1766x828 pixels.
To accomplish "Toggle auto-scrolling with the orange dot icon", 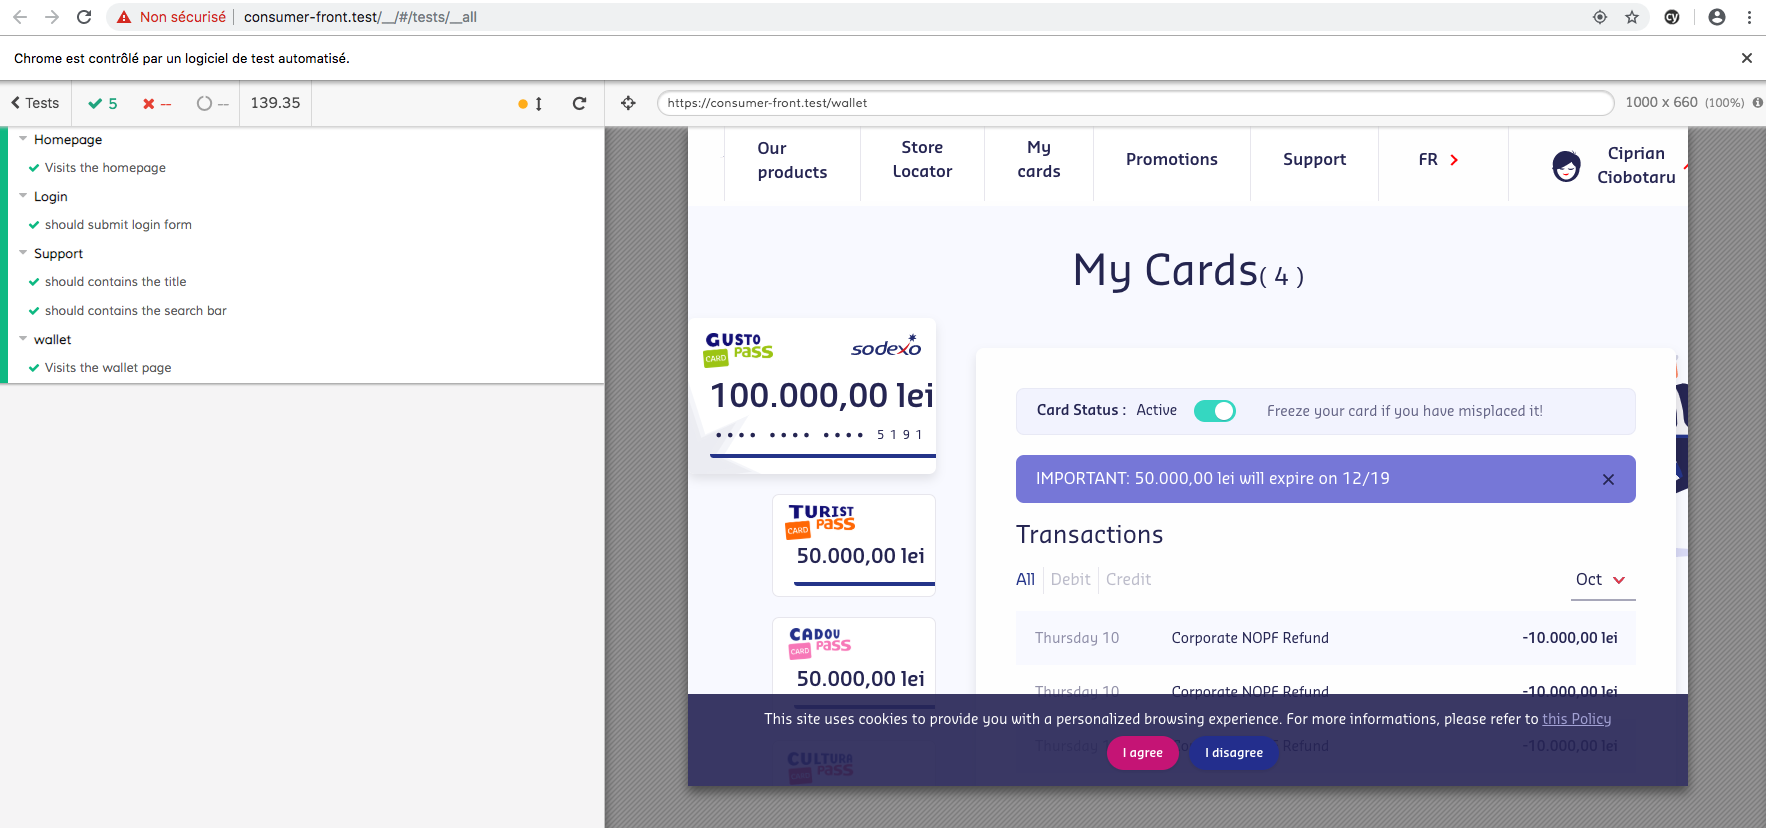I will [x=530, y=103].
